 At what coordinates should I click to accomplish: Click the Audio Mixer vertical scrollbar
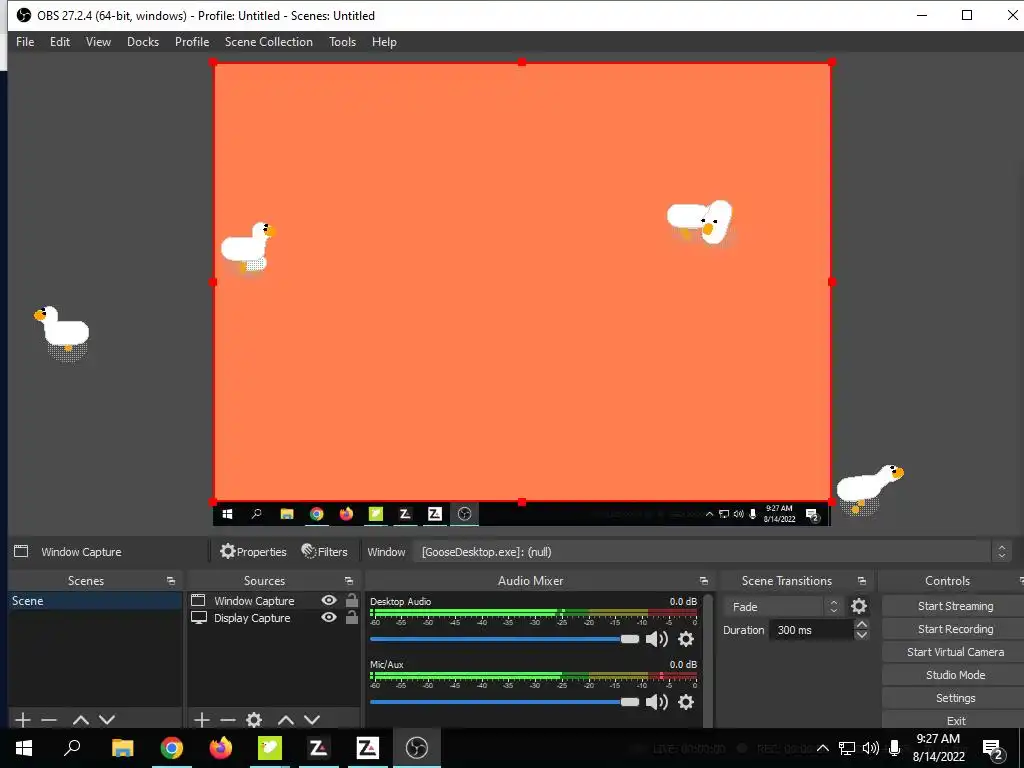click(x=709, y=660)
